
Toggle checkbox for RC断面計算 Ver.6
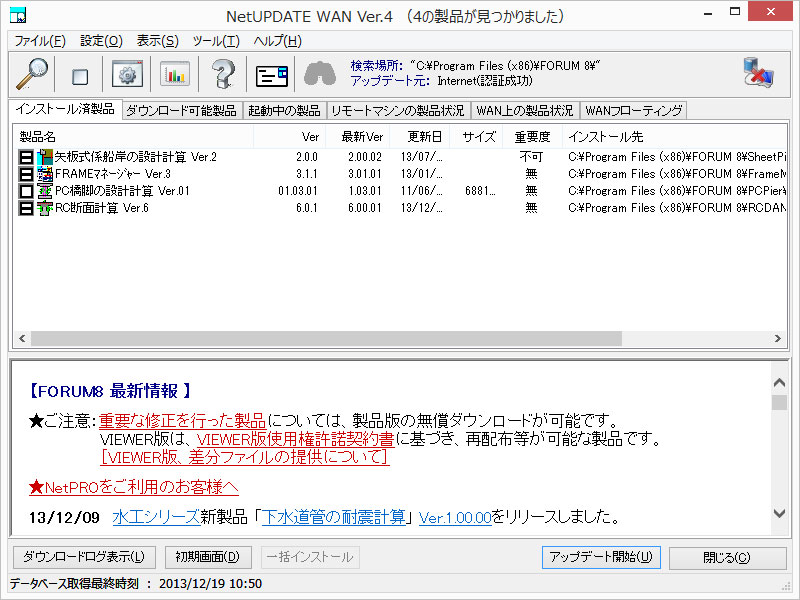(26, 208)
